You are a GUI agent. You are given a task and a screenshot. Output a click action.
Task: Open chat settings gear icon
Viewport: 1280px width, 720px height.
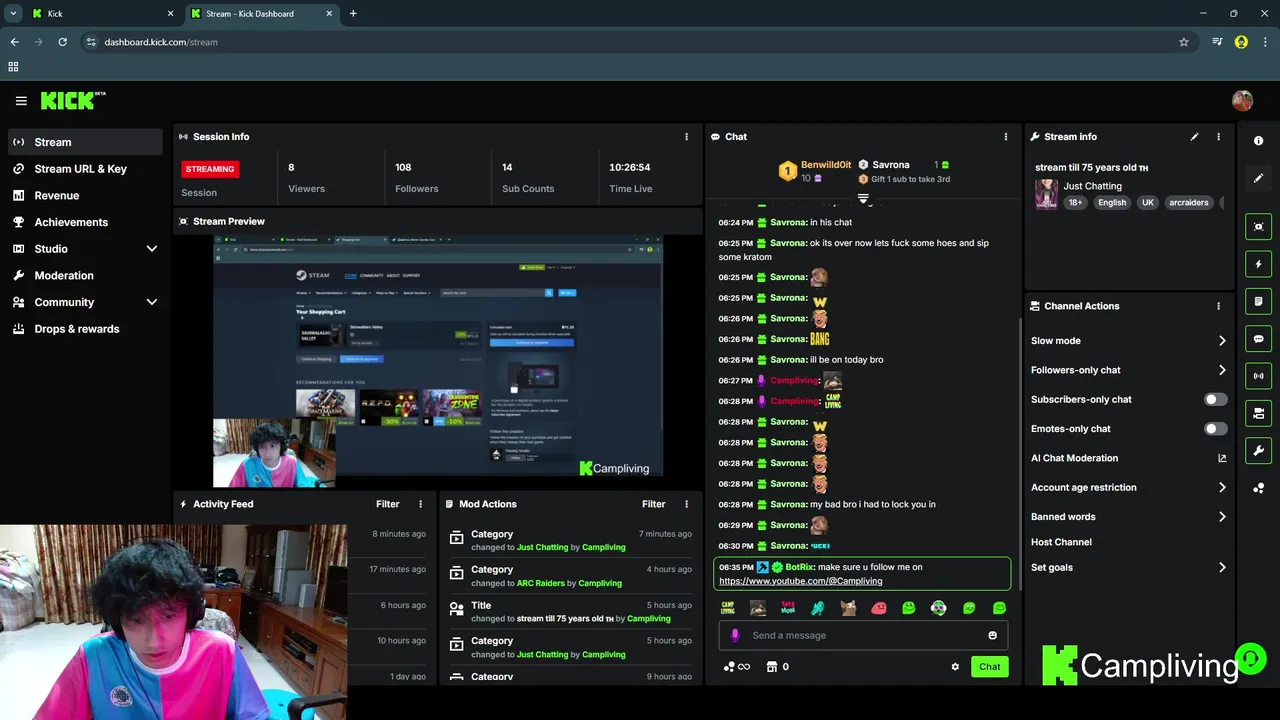955,667
